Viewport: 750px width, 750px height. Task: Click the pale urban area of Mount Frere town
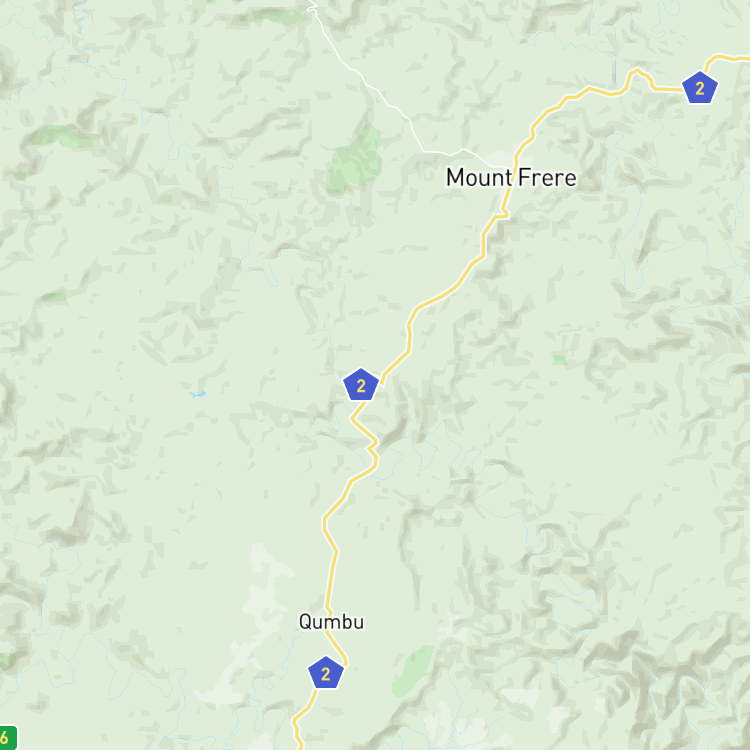[x=500, y=159]
